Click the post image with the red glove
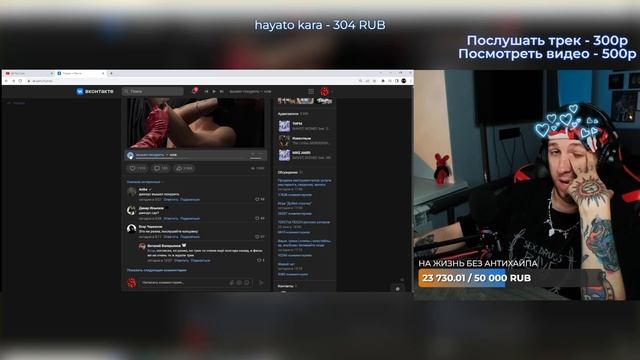 click(x=196, y=122)
